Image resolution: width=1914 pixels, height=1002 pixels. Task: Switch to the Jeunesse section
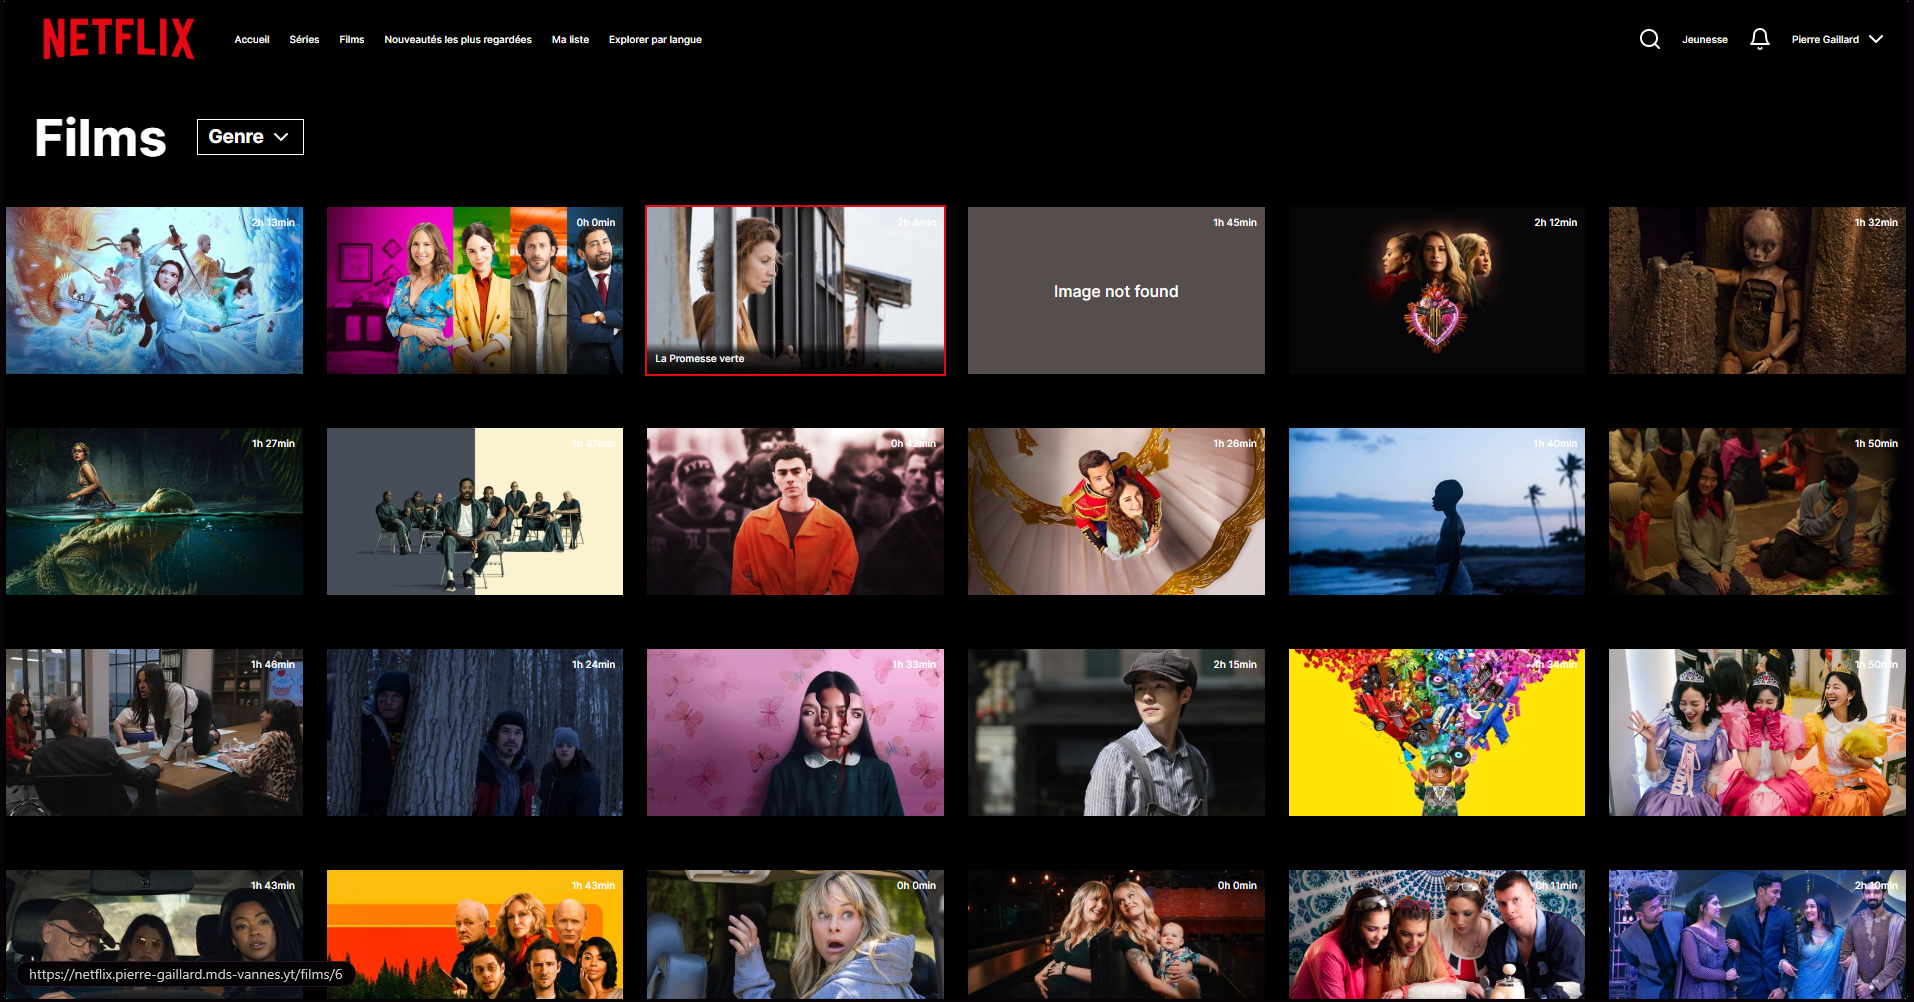[1704, 40]
